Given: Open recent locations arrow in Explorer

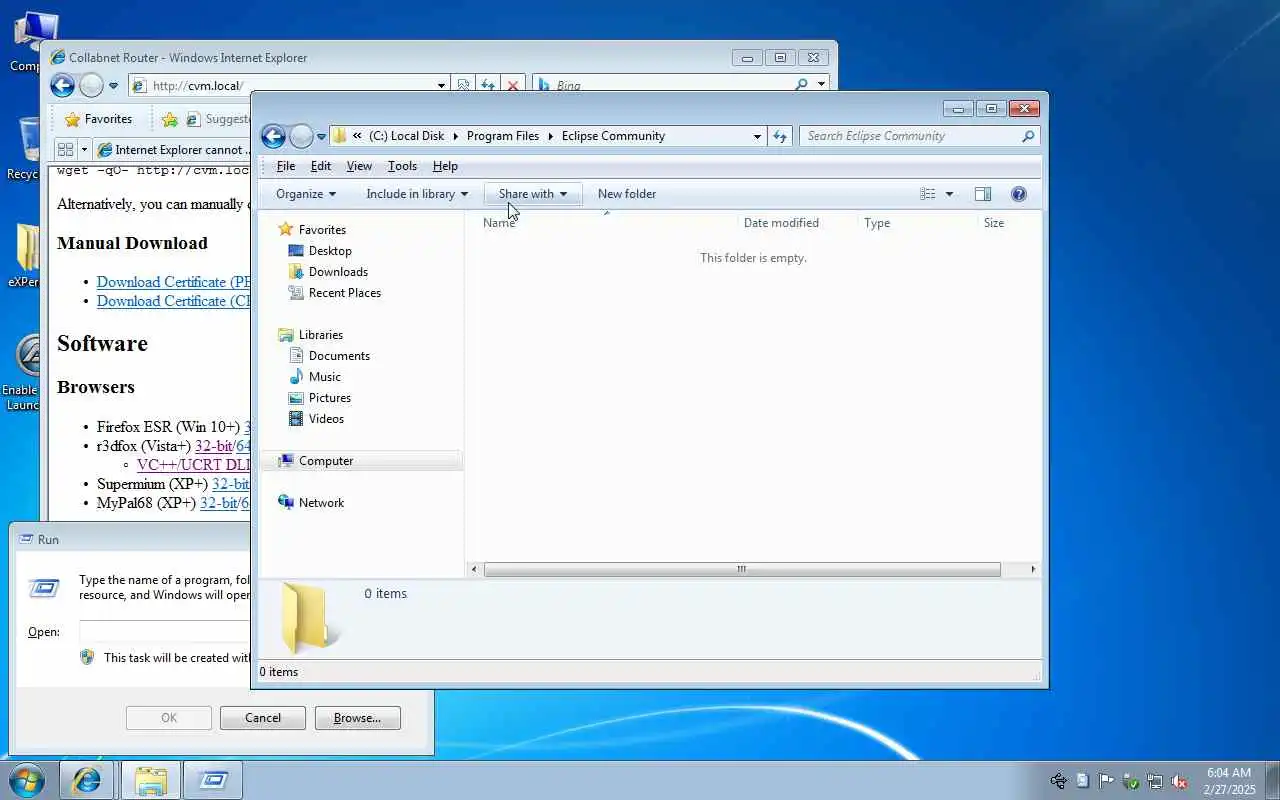Looking at the screenshot, I should point(321,137).
